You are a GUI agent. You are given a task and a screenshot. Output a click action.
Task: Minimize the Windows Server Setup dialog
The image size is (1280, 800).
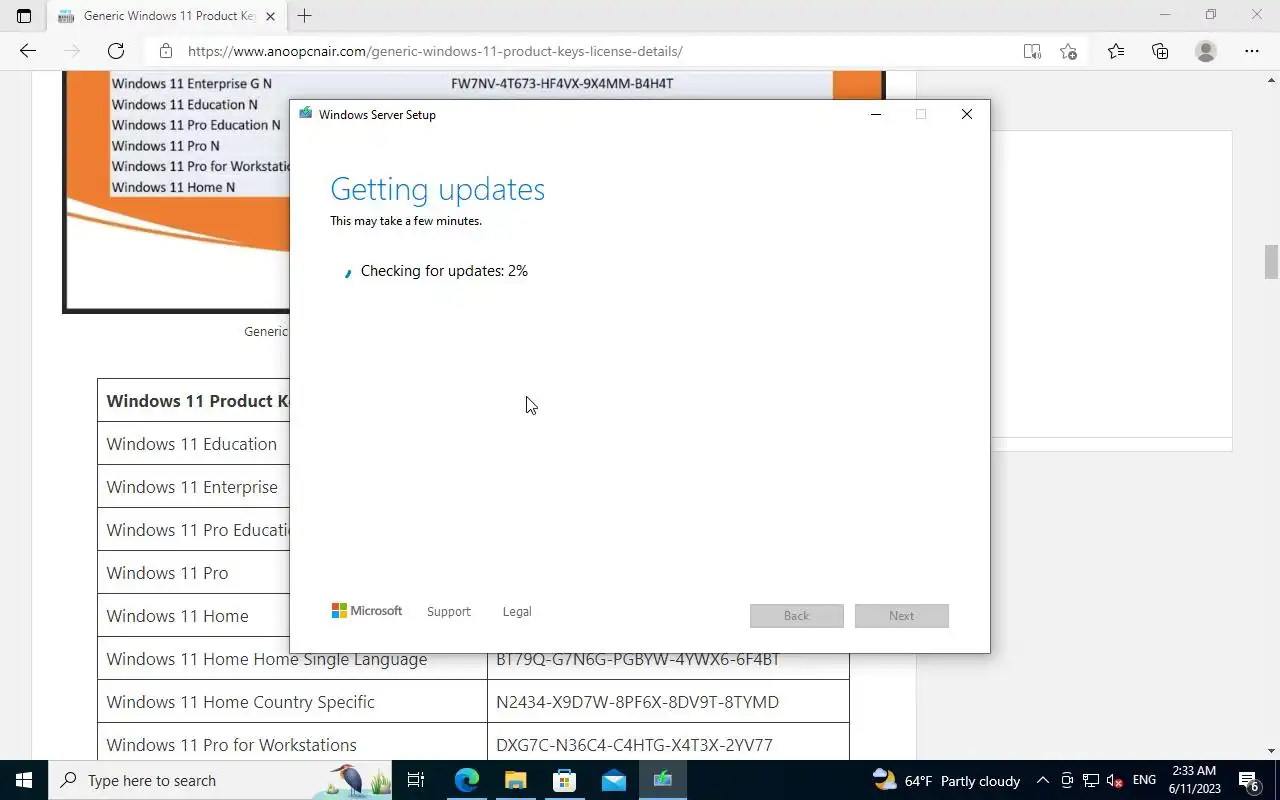(x=875, y=114)
